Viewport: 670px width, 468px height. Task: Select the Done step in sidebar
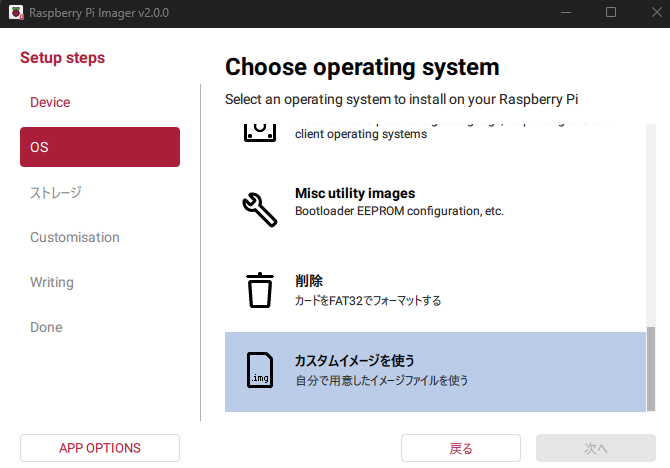click(x=46, y=327)
